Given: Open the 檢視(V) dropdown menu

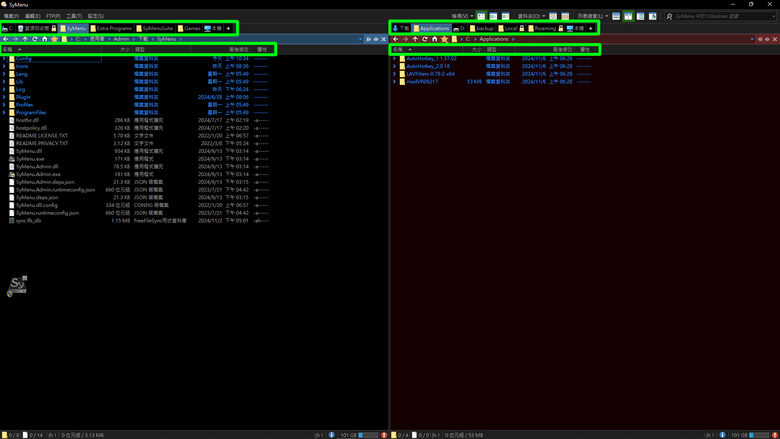Looking at the screenshot, I should tap(462, 16).
